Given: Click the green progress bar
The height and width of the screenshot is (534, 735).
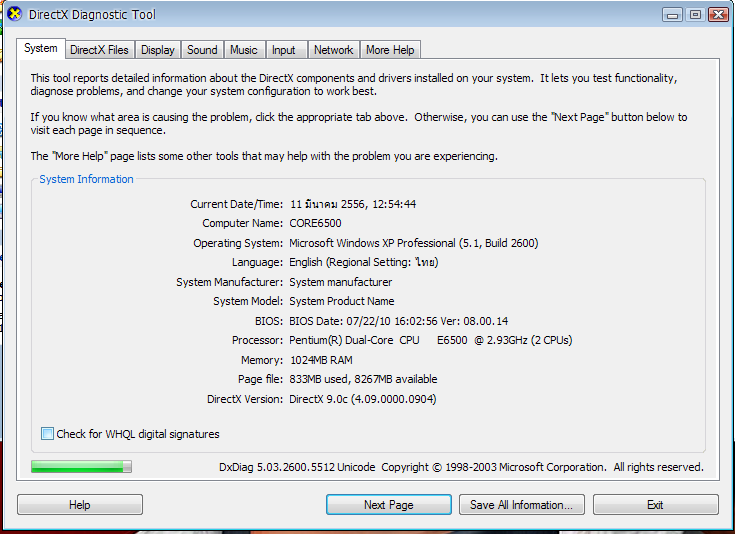Looking at the screenshot, I should (x=82, y=466).
